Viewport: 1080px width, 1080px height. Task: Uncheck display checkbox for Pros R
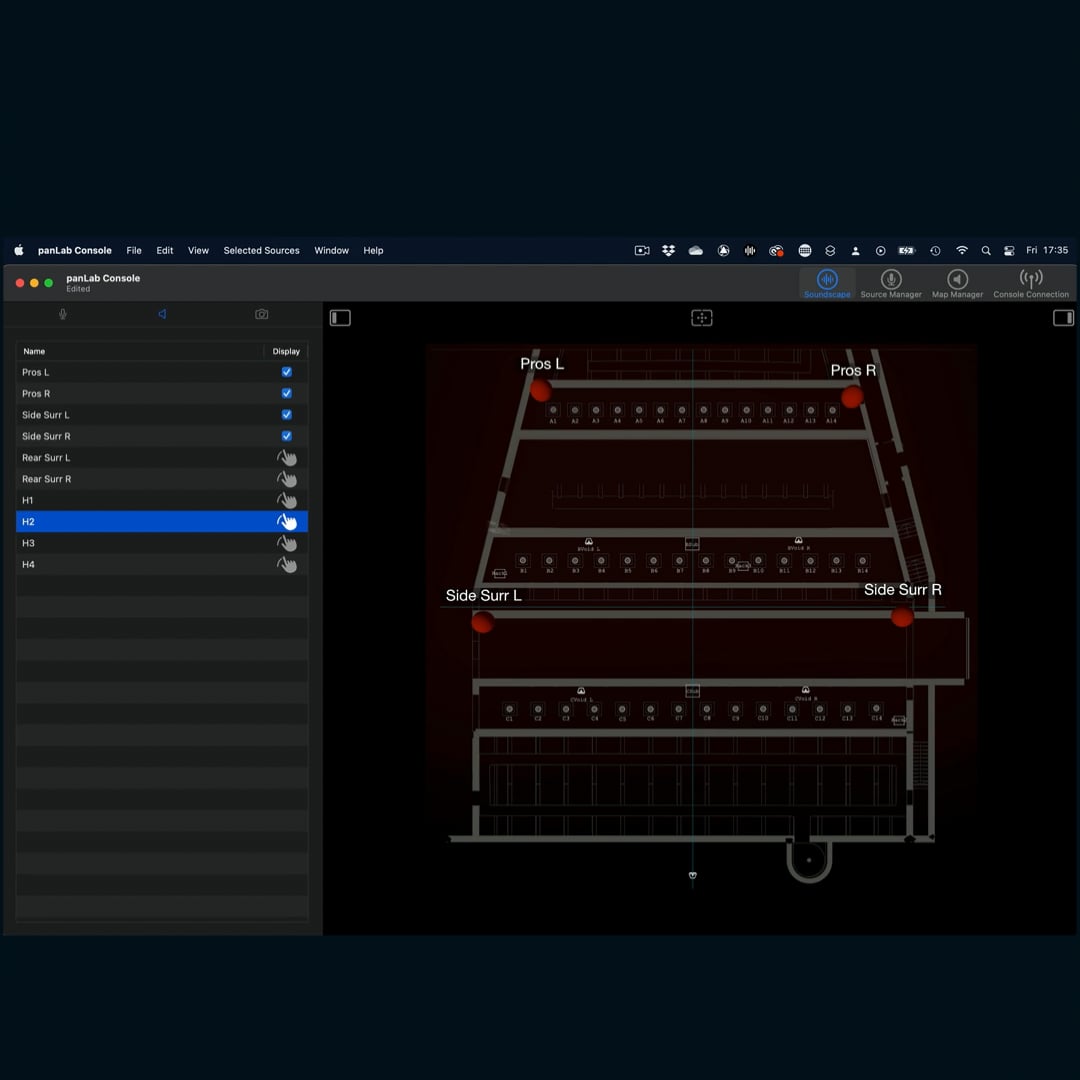click(287, 393)
